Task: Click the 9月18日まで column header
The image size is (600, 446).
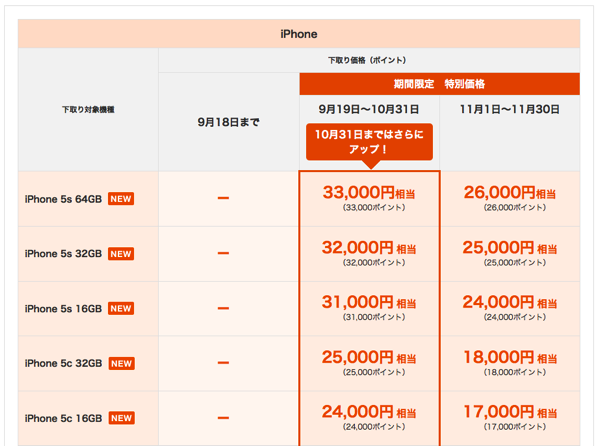Action: point(228,122)
